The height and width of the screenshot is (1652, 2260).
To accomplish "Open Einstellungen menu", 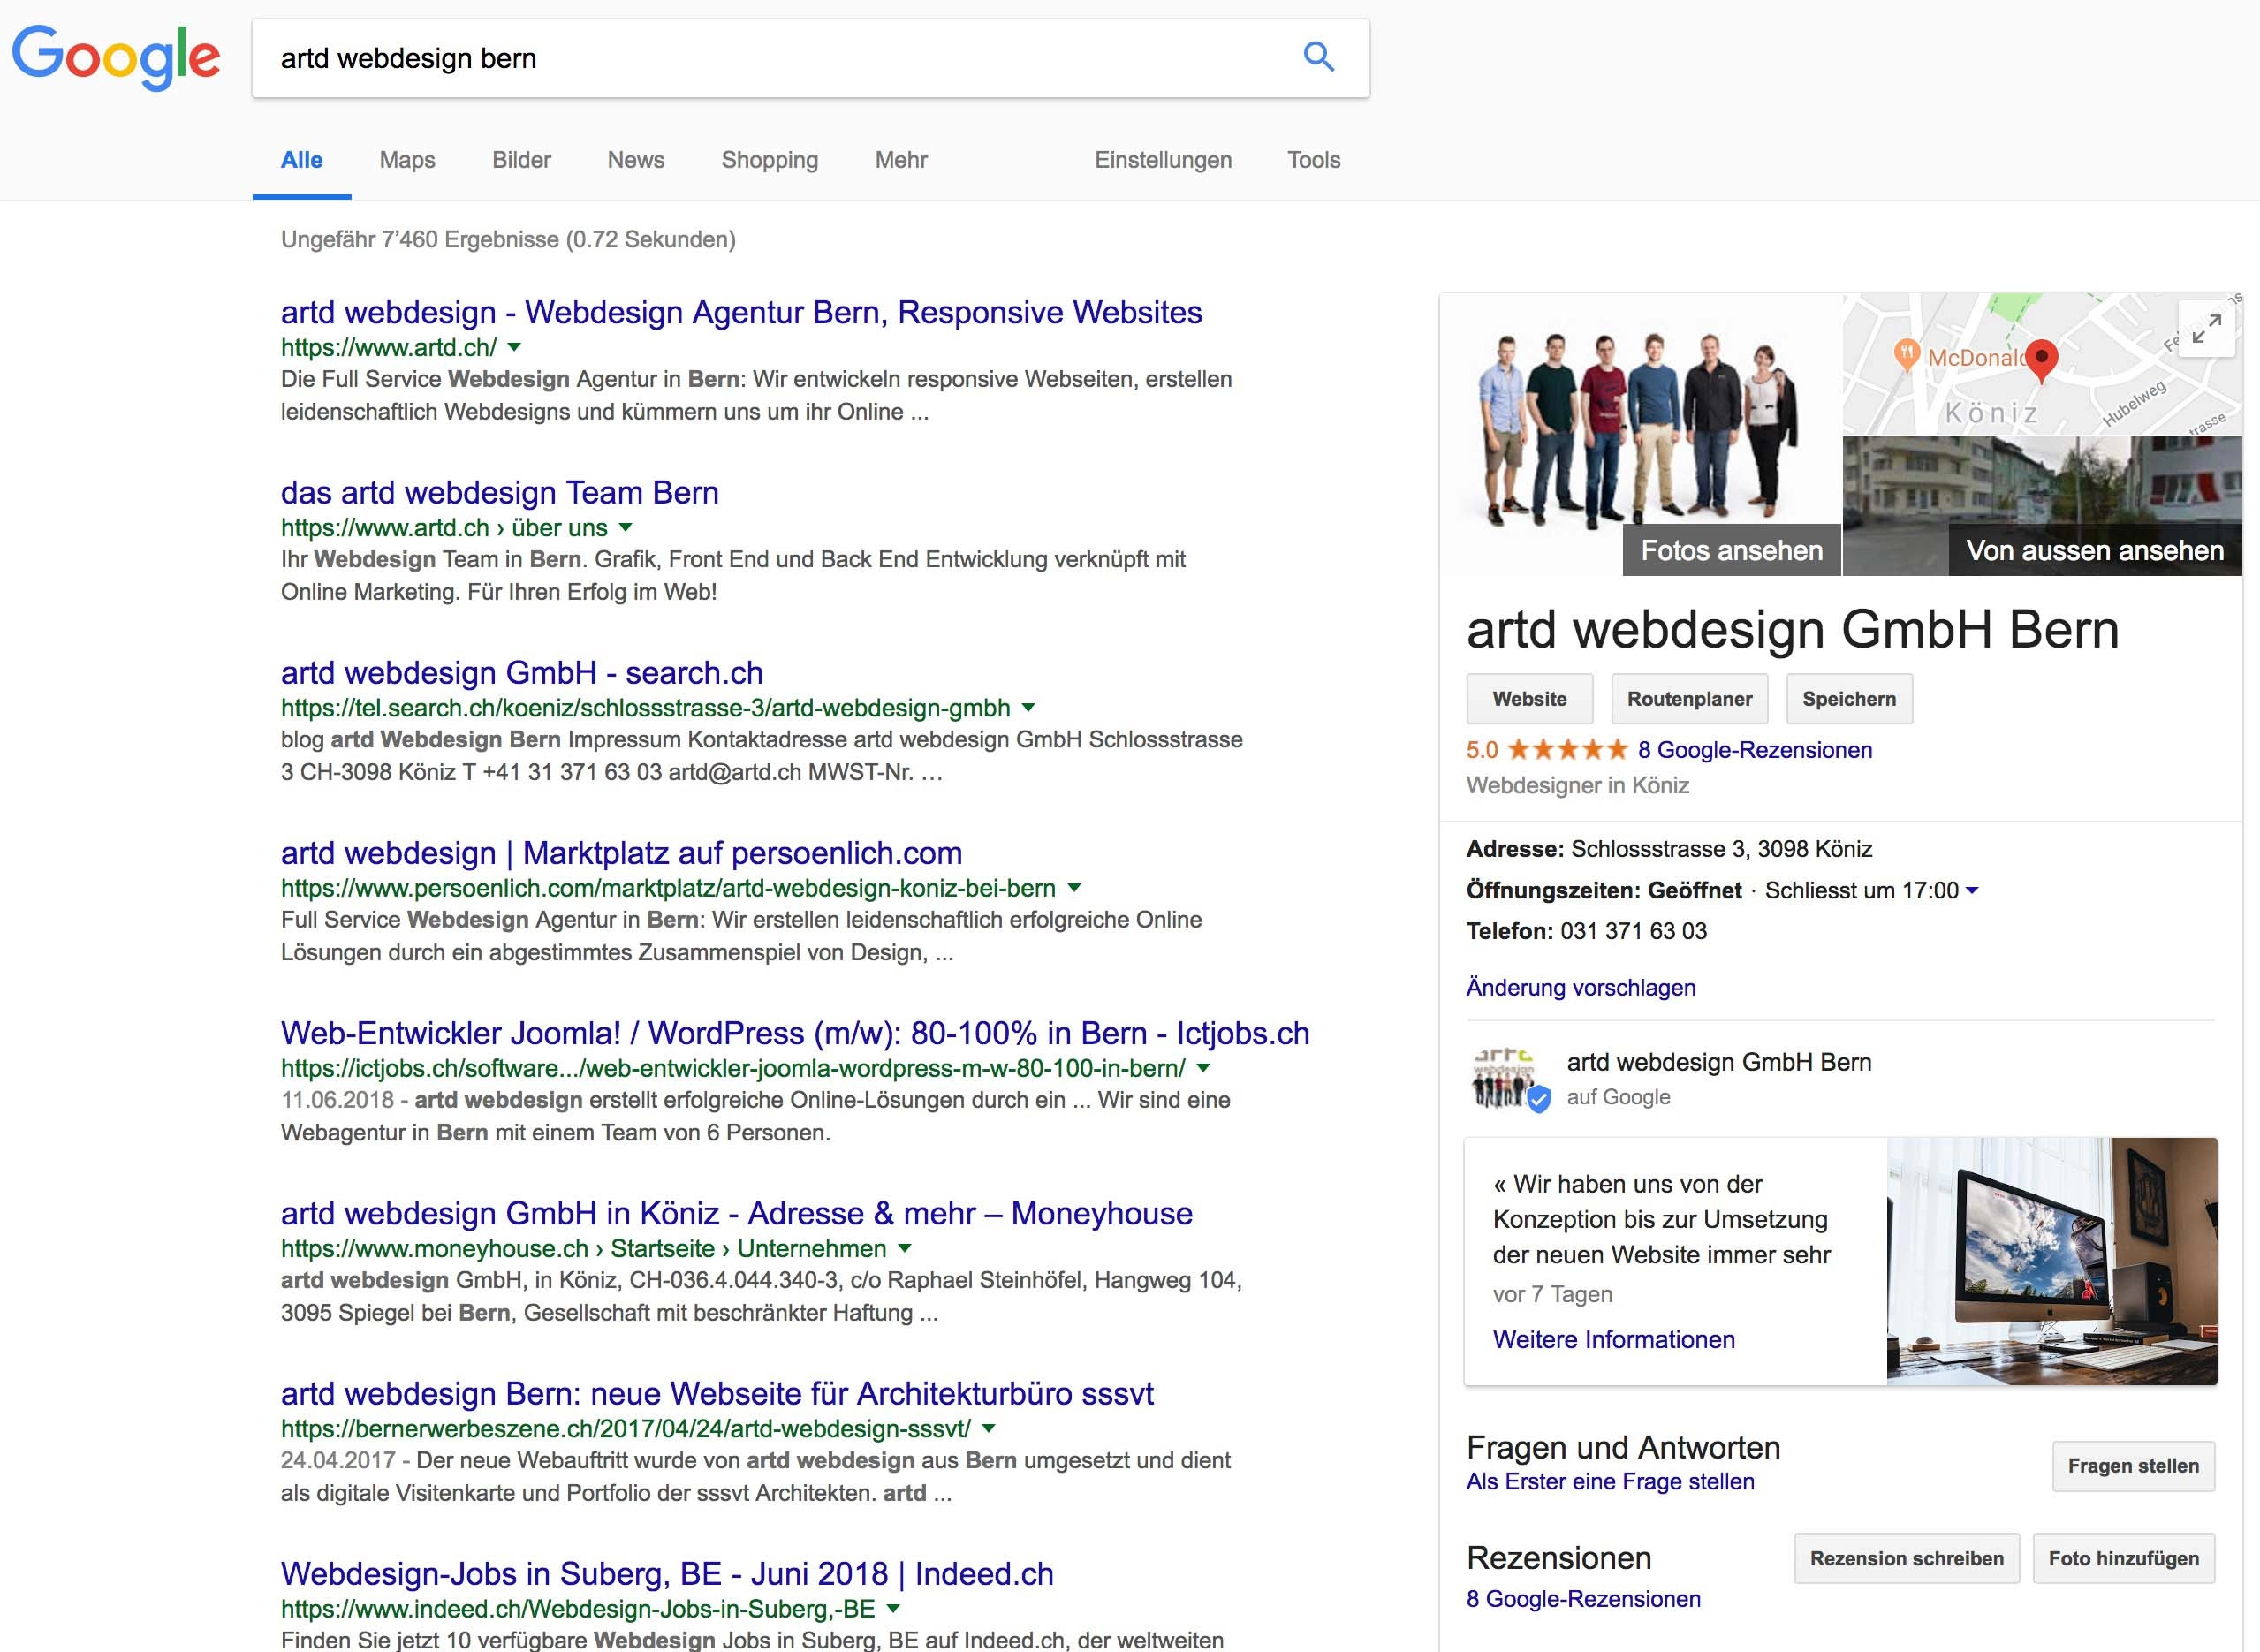I will point(1163,160).
